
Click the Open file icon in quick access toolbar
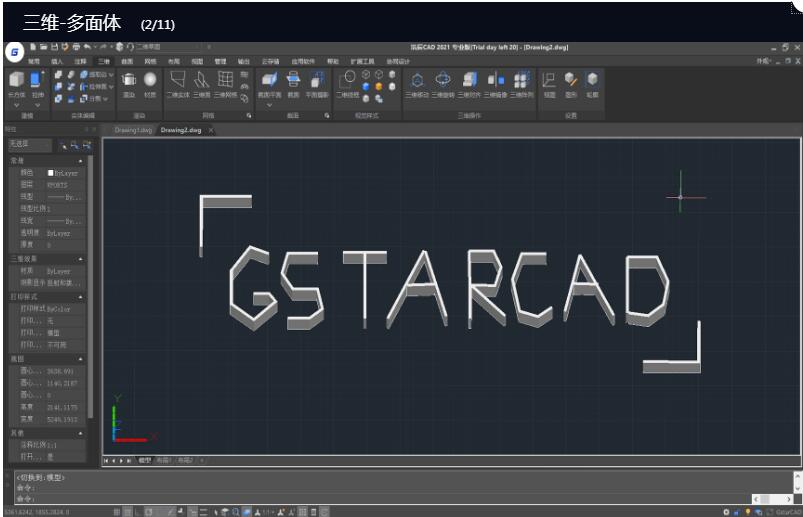[44, 47]
